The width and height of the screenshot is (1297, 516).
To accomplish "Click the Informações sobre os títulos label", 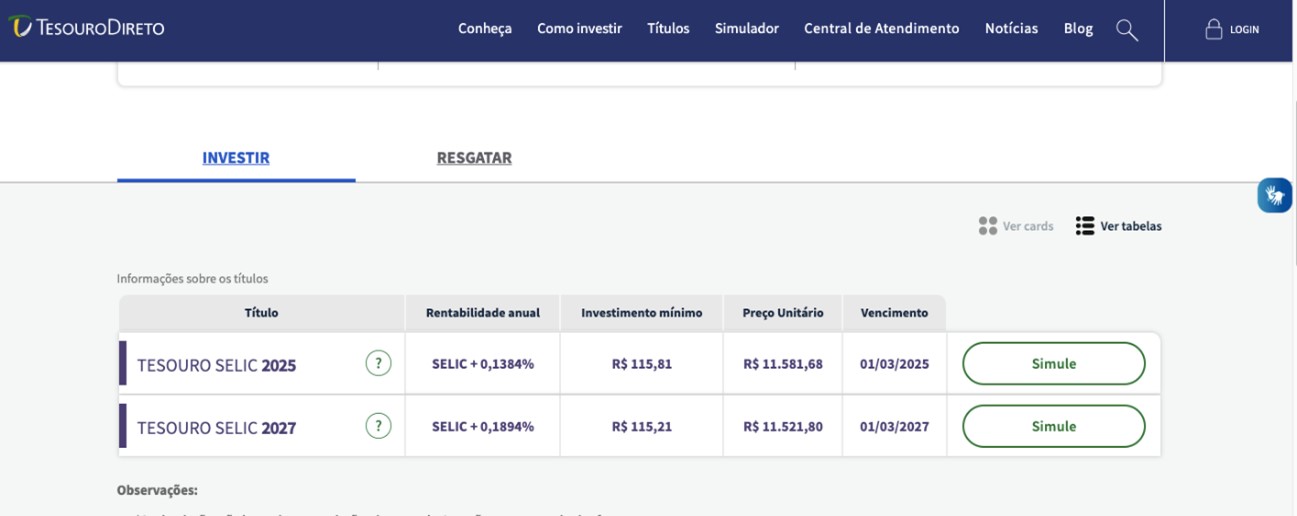I will pos(193,279).
